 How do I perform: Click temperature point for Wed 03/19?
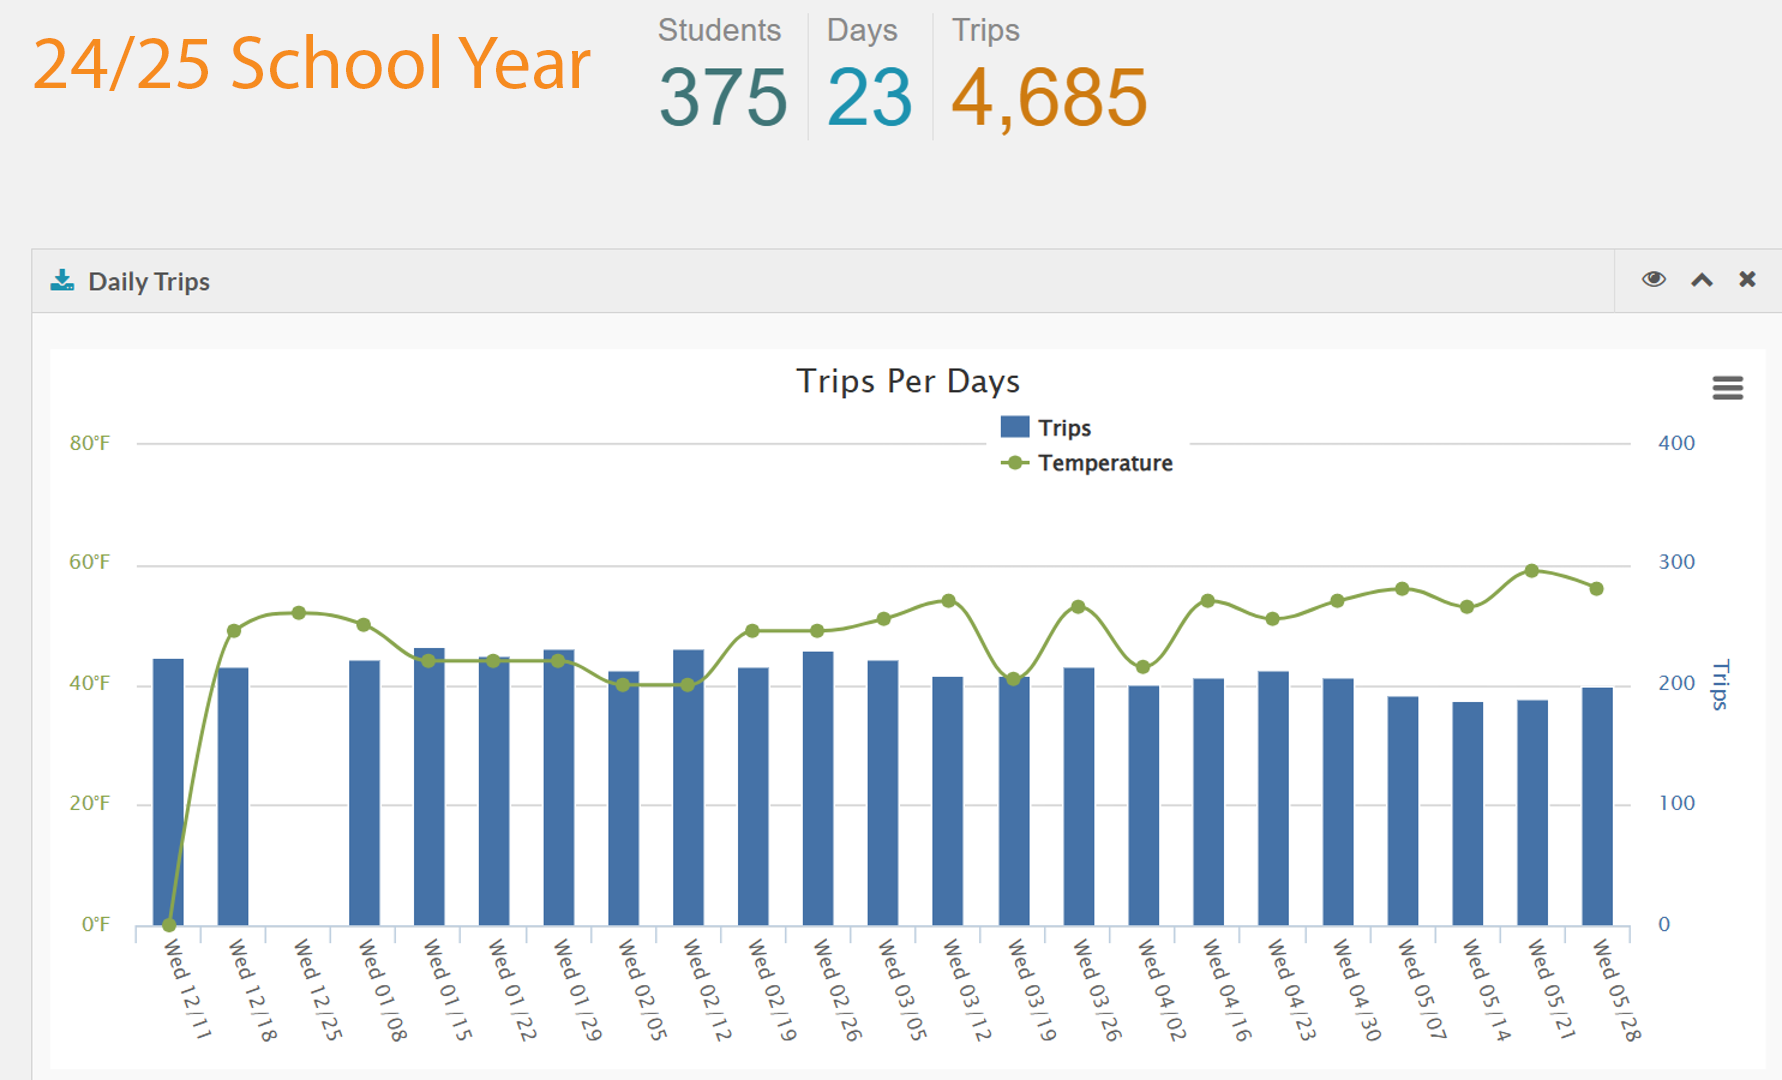1013,679
